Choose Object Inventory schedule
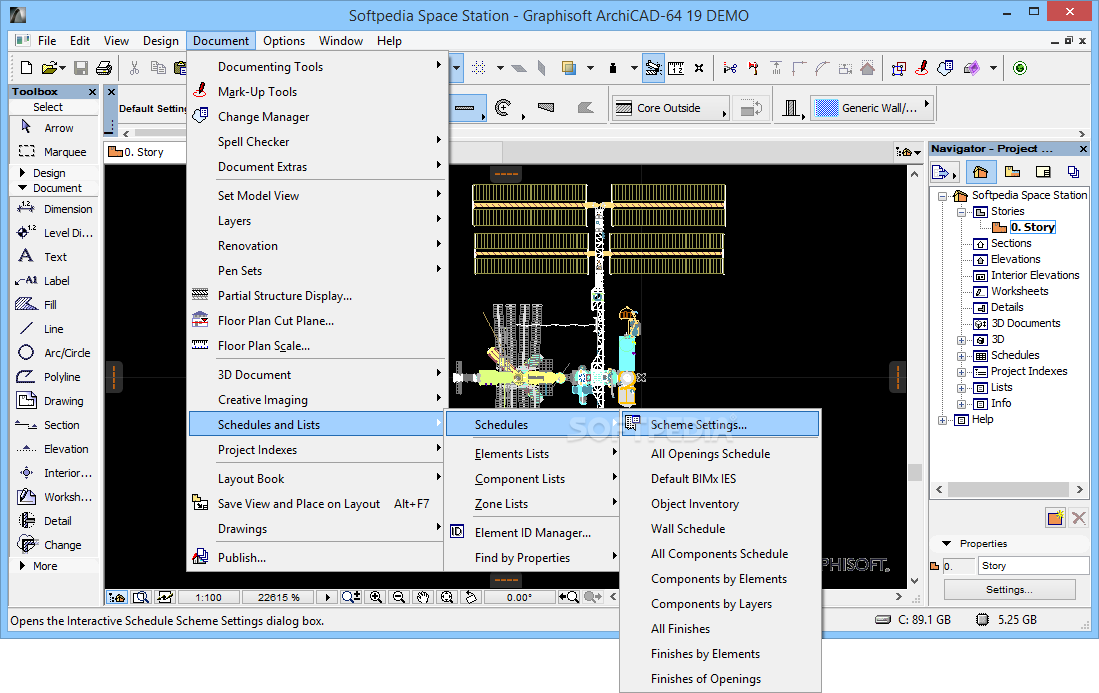Image resolution: width=1099 pixels, height=693 pixels. [695, 504]
